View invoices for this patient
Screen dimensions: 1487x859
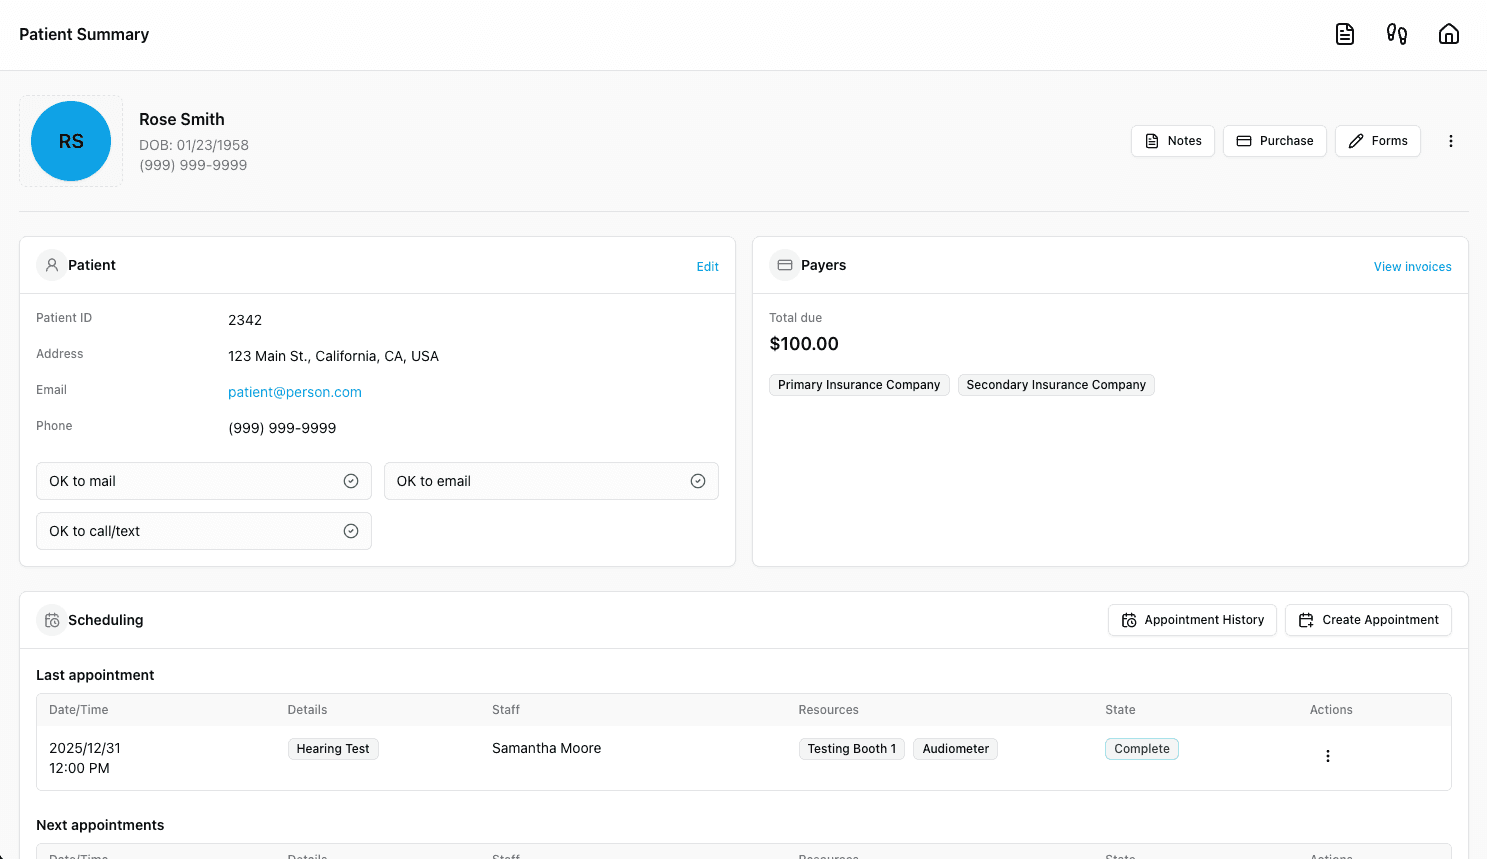(1412, 266)
